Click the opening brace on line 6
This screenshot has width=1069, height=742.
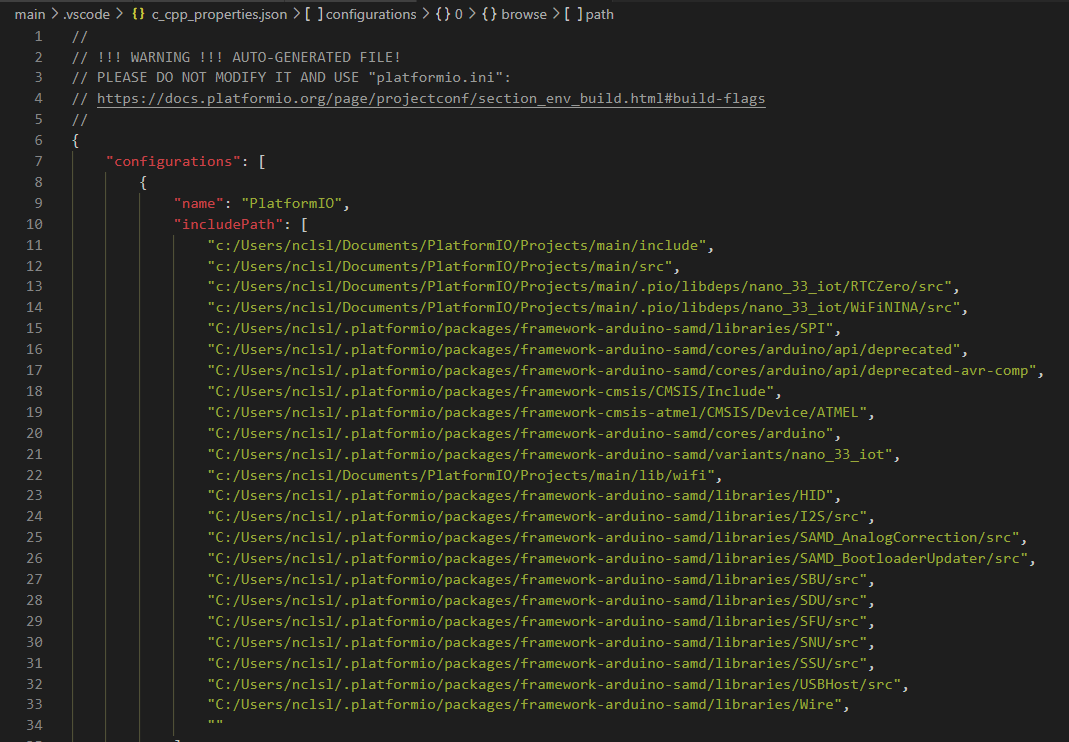tap(76, 141)
